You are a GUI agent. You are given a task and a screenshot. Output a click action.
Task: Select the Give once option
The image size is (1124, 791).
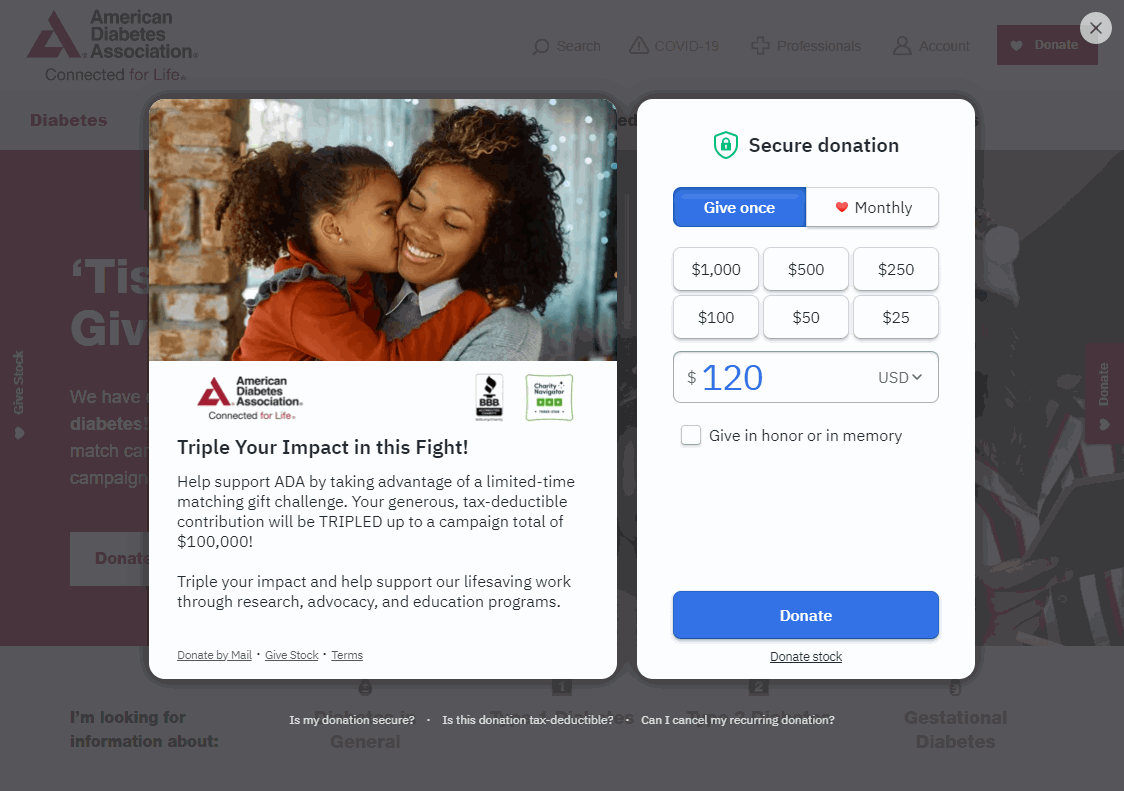739,207
